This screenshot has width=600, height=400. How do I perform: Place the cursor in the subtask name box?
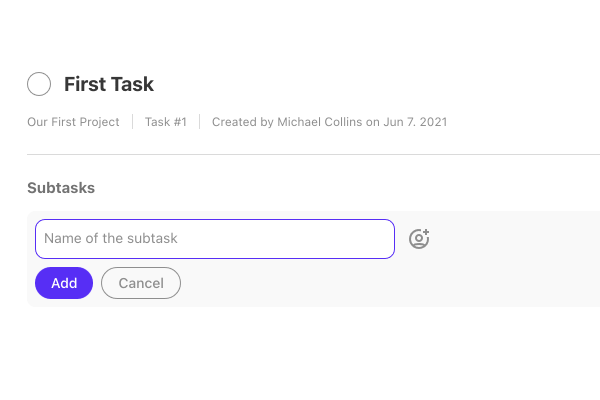point(215,239)
